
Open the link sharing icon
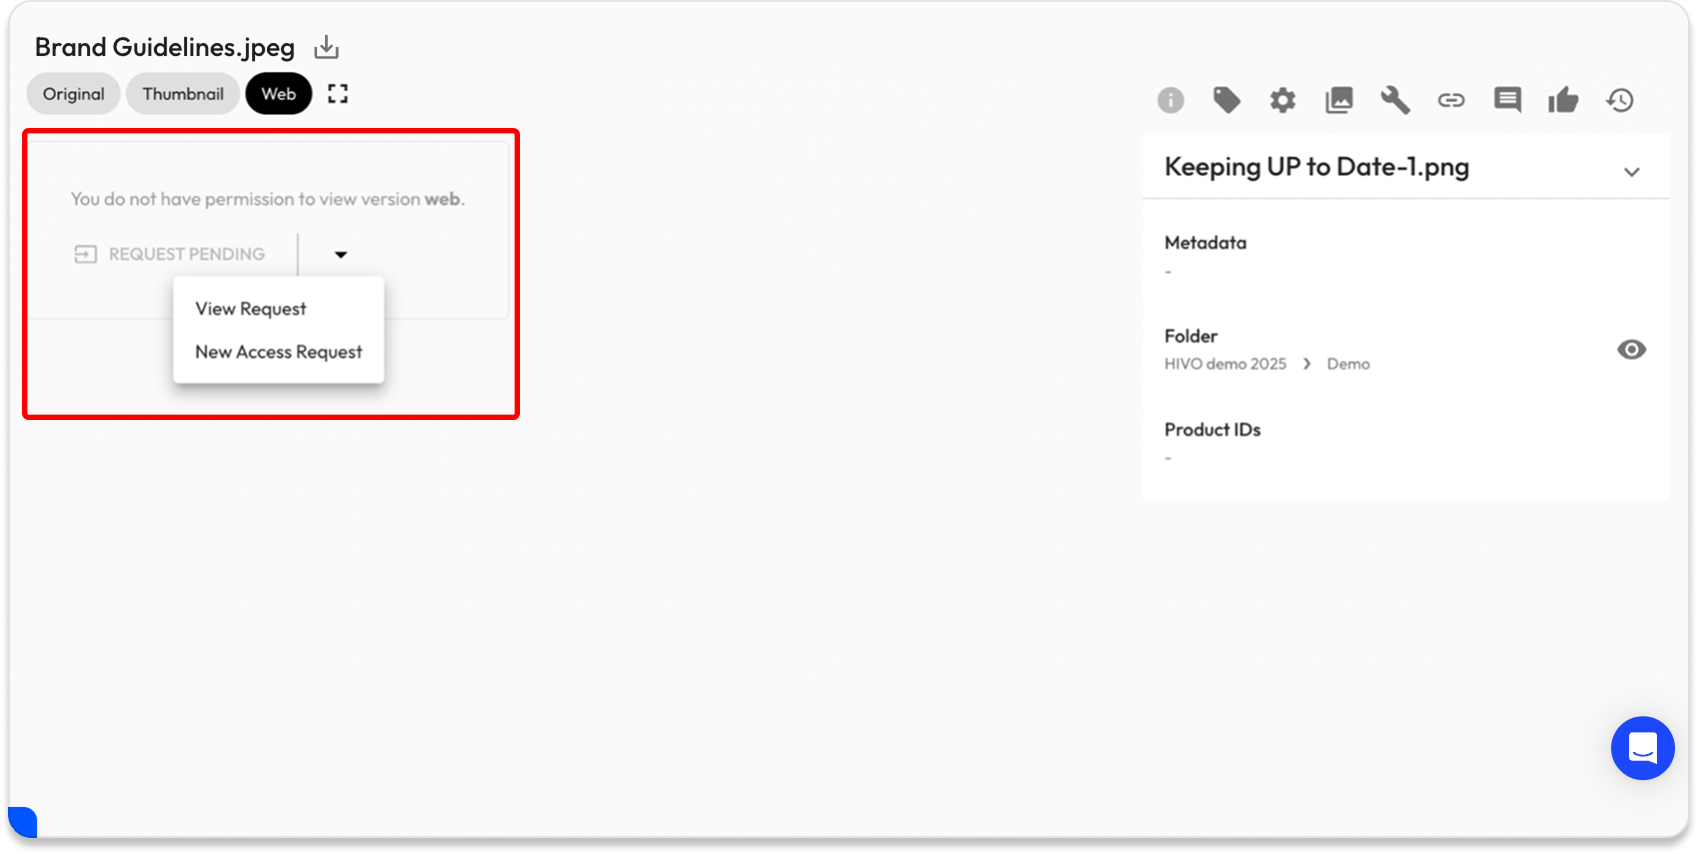click(1451, 100)
